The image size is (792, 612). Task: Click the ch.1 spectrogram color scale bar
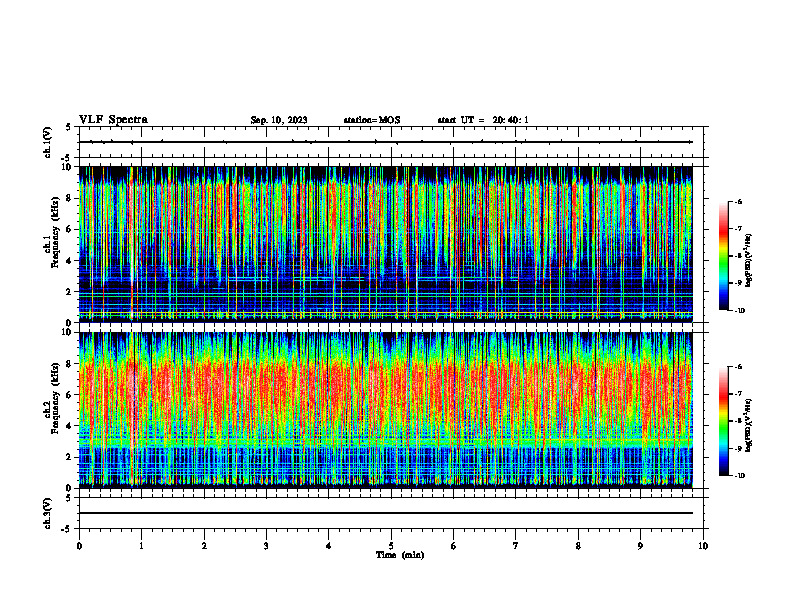pos(724,256)
